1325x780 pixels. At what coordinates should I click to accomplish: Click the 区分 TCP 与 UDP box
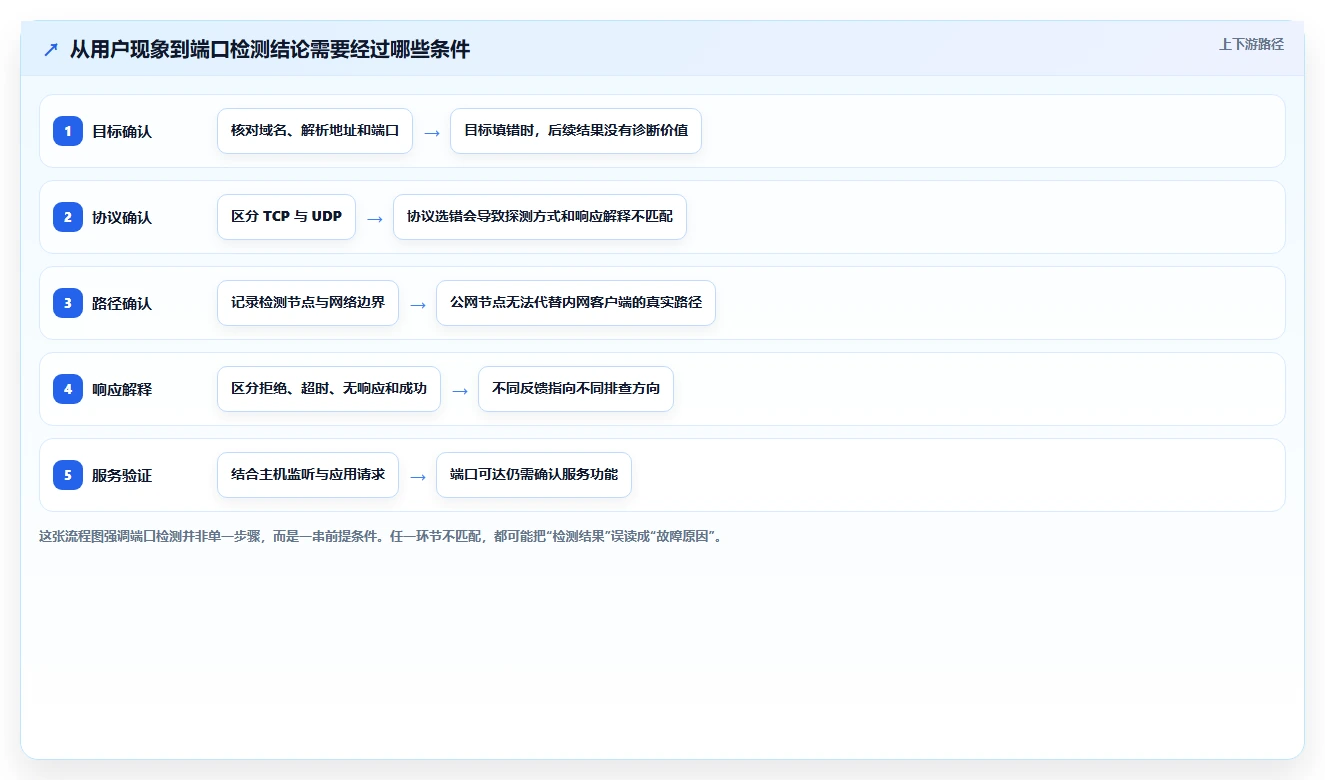(286, 217)
